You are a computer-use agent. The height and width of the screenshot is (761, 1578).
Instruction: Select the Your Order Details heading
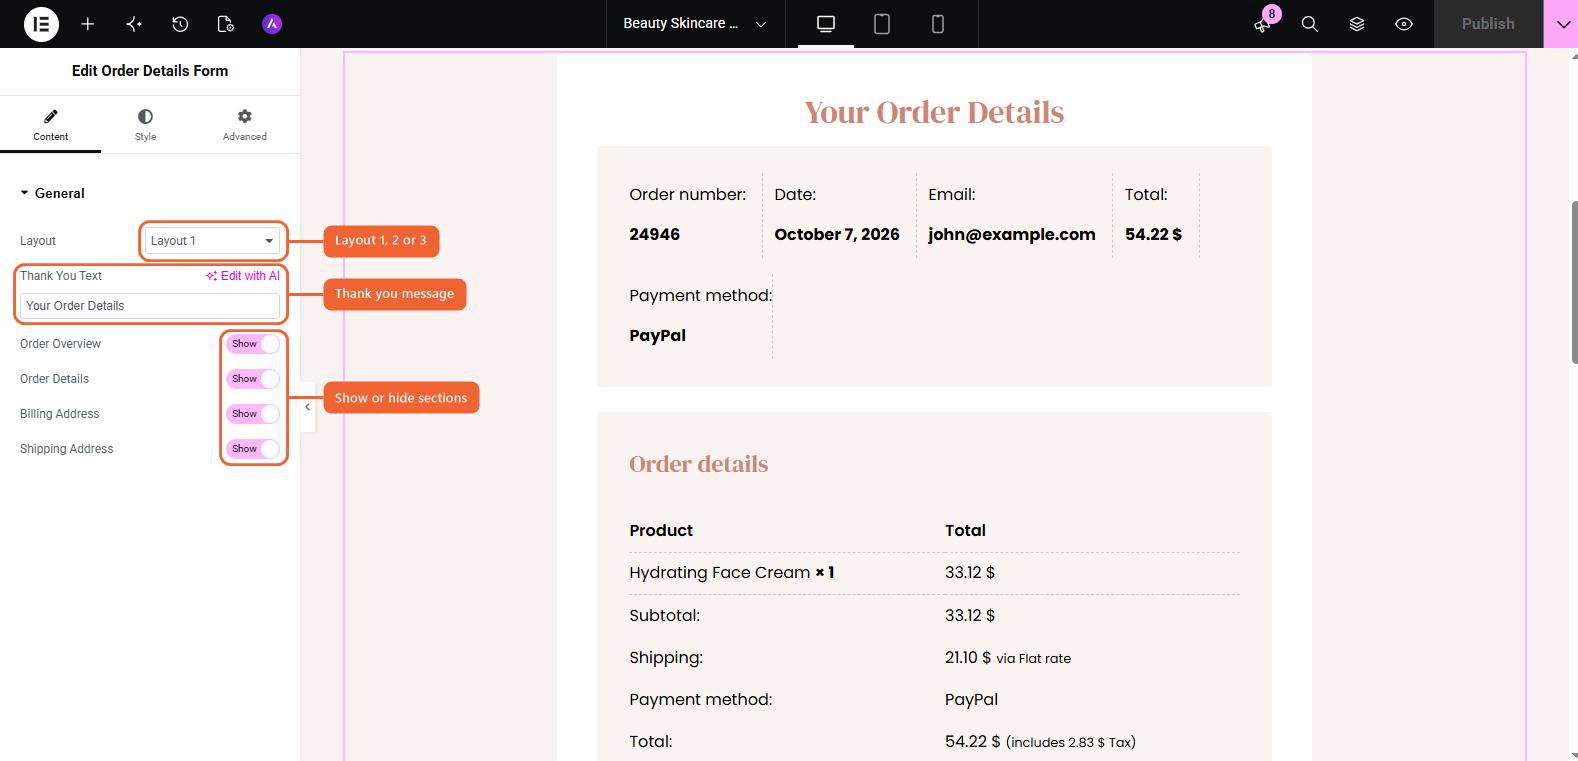click(934, 112)
